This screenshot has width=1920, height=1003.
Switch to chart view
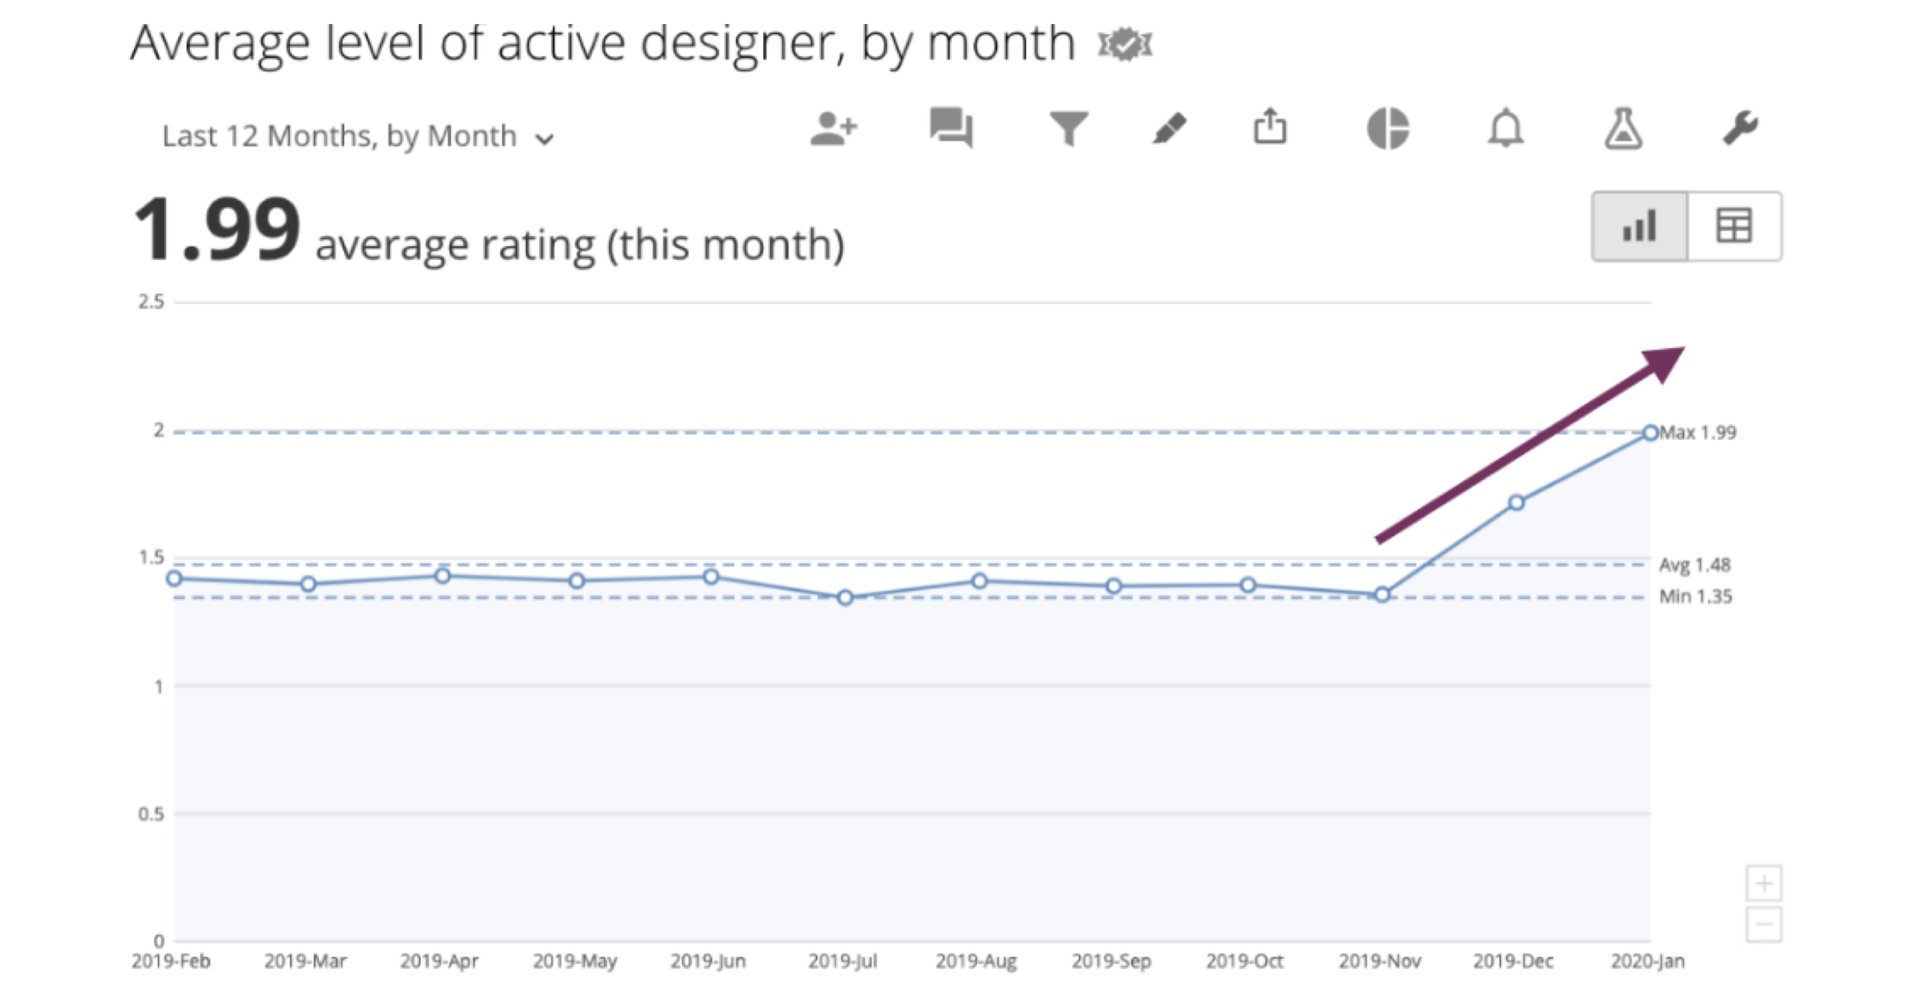coord(1637,226)
